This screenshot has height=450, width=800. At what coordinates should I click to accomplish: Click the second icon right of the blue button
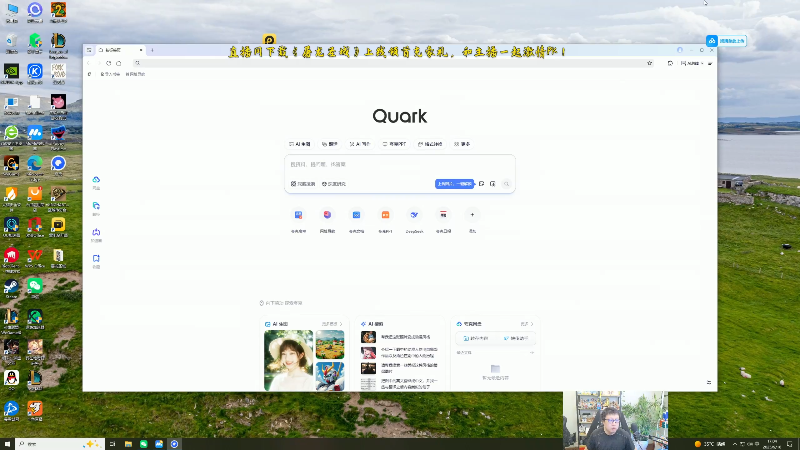[492, 184]
